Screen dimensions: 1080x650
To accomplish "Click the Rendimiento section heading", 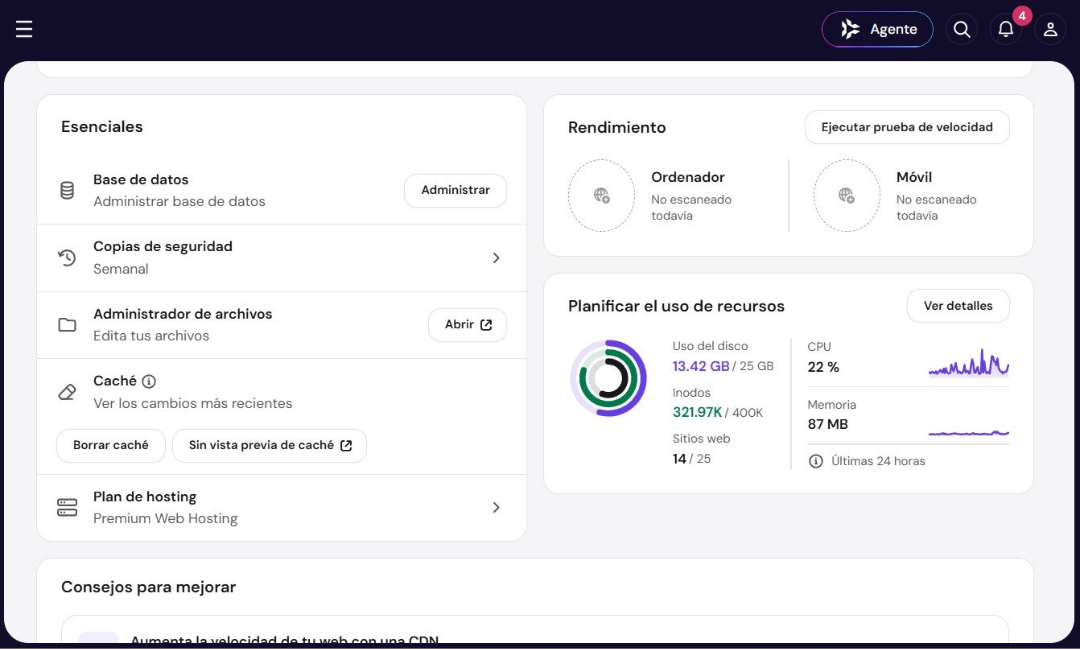I will 617,127.
